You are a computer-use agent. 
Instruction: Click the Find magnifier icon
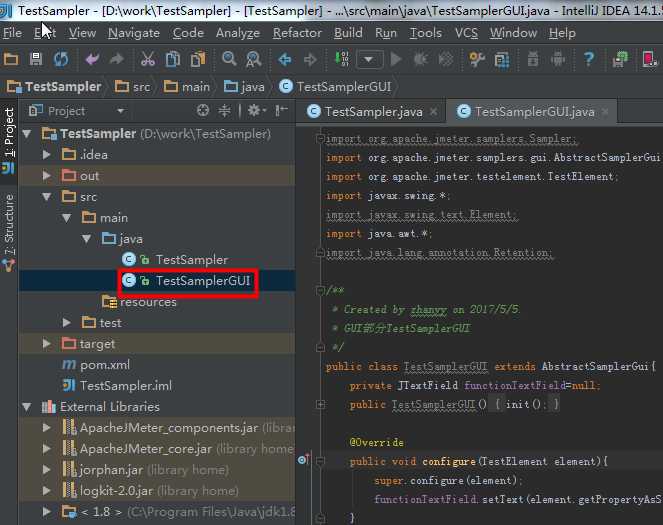coord(229,59)
